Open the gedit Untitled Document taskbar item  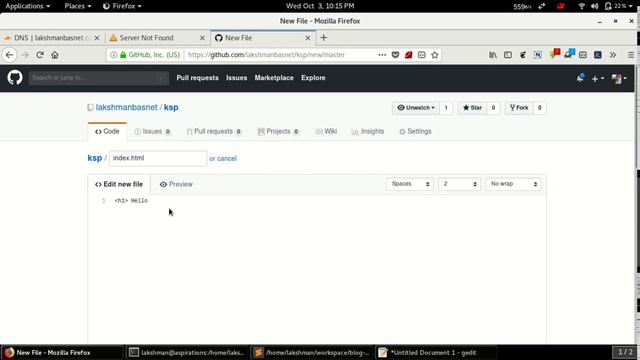[x=435, y=353]
